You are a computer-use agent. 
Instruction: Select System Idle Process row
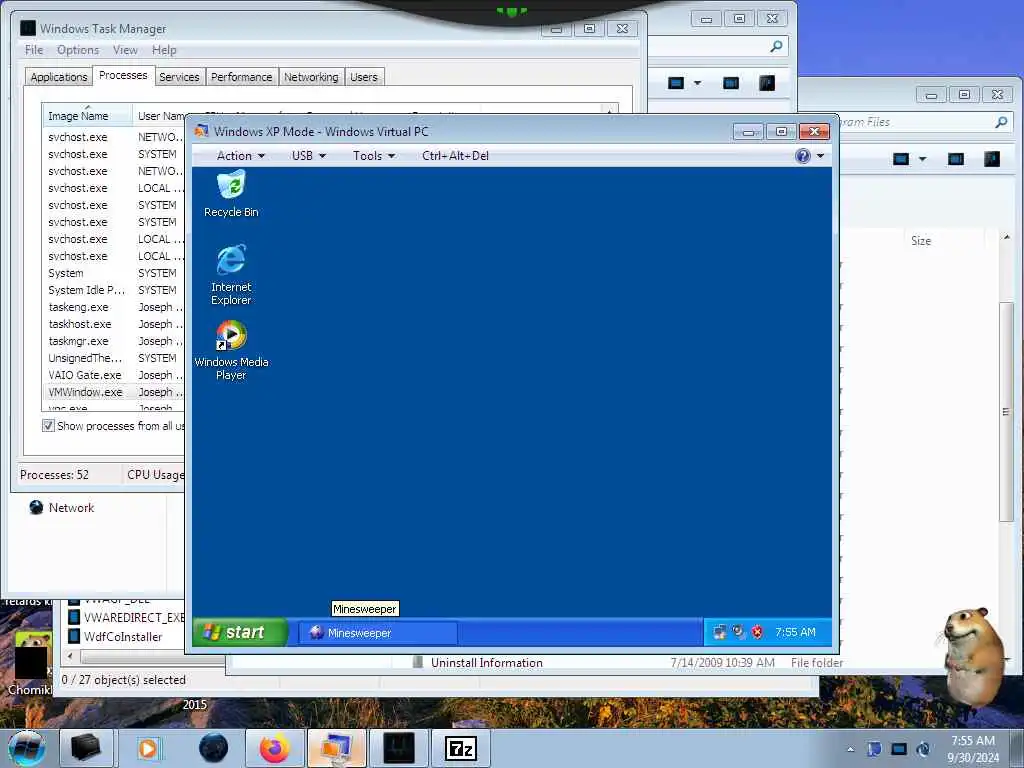tap(114, 290)
